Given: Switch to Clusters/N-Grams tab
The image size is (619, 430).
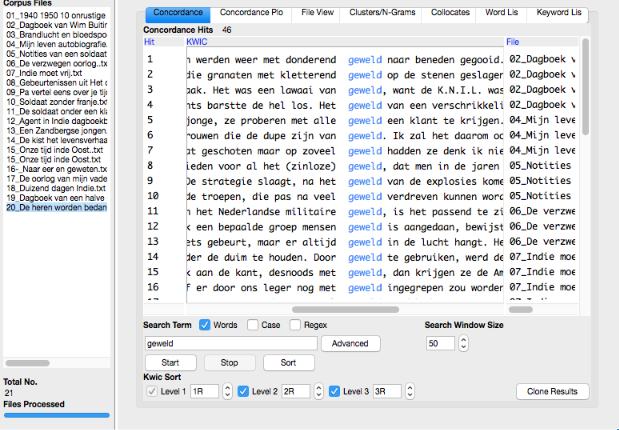Looking at the screenshot, I should pyautogui.click(x=382, y=13).
